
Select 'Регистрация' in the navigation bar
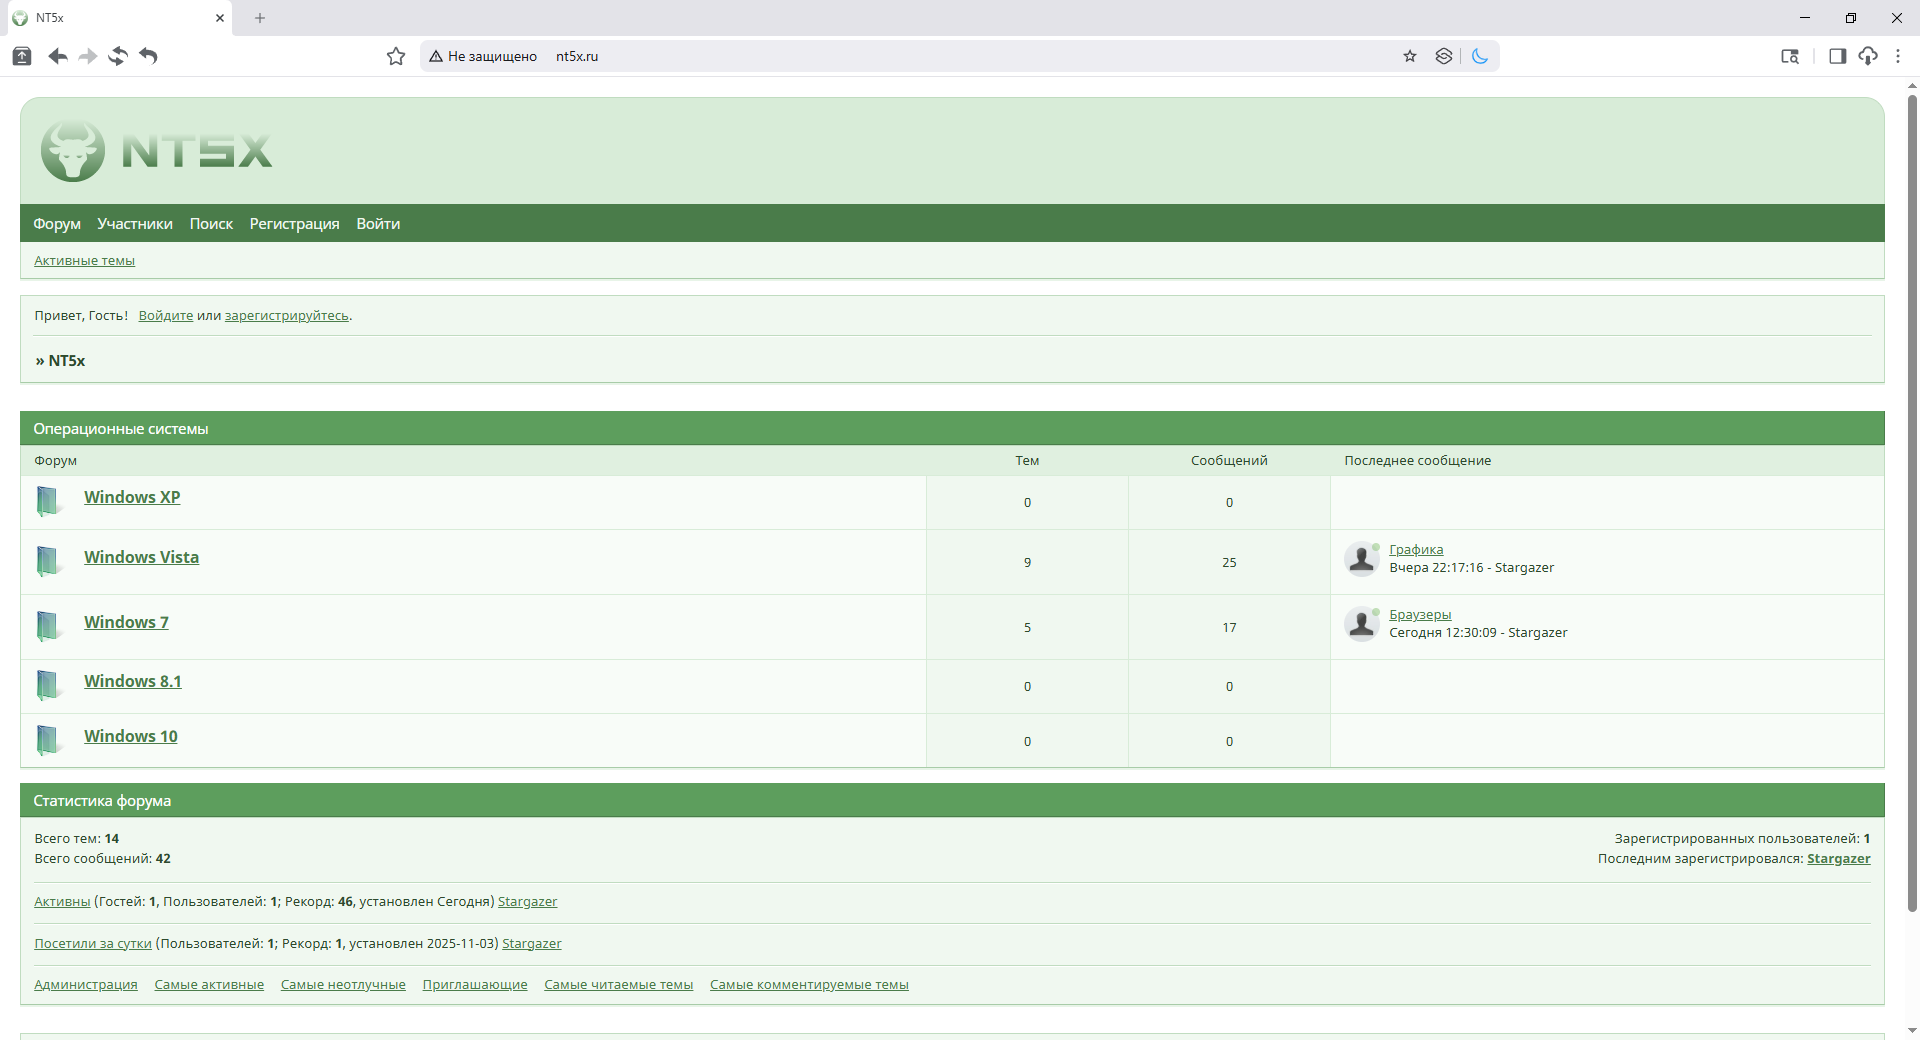tap(294, 224)
